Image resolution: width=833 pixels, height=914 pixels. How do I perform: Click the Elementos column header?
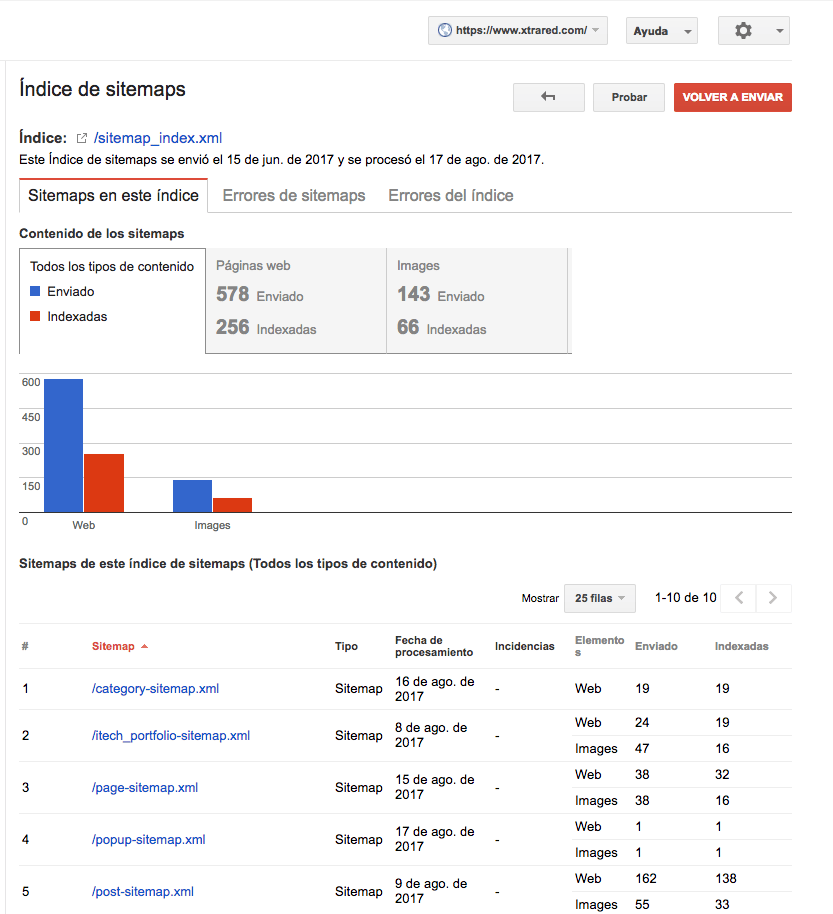click(x=600, y=646)
